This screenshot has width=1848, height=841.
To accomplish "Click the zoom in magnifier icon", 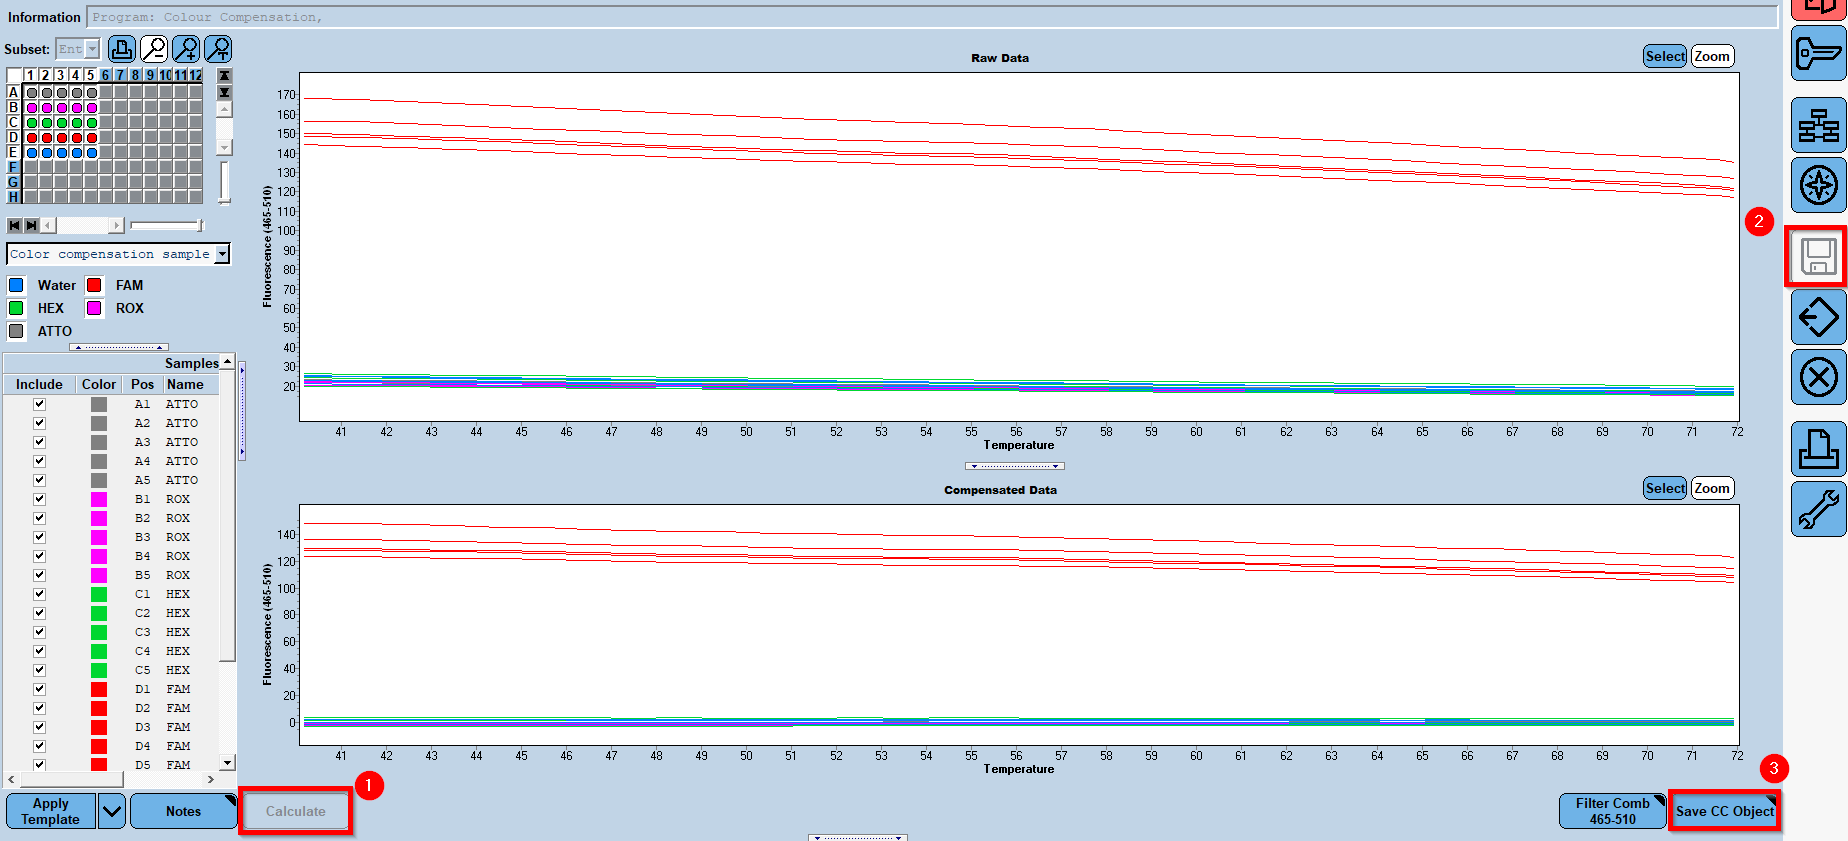I will point(186,49).
